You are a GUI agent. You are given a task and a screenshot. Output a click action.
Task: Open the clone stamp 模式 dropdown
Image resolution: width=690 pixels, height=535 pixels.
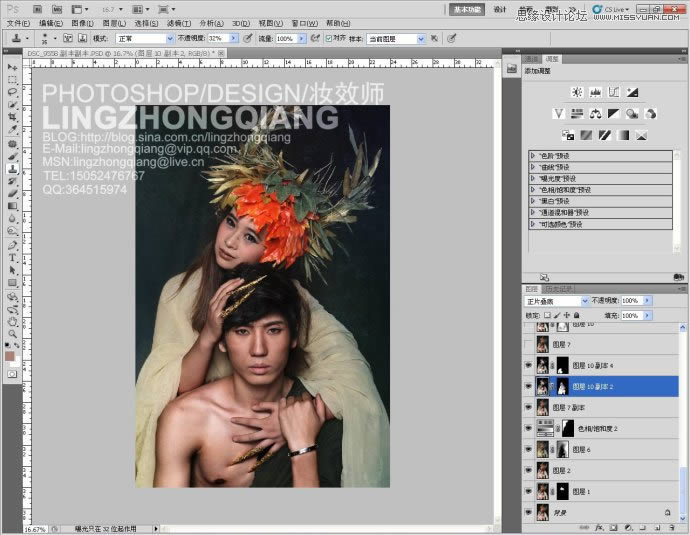pos(145,39)
